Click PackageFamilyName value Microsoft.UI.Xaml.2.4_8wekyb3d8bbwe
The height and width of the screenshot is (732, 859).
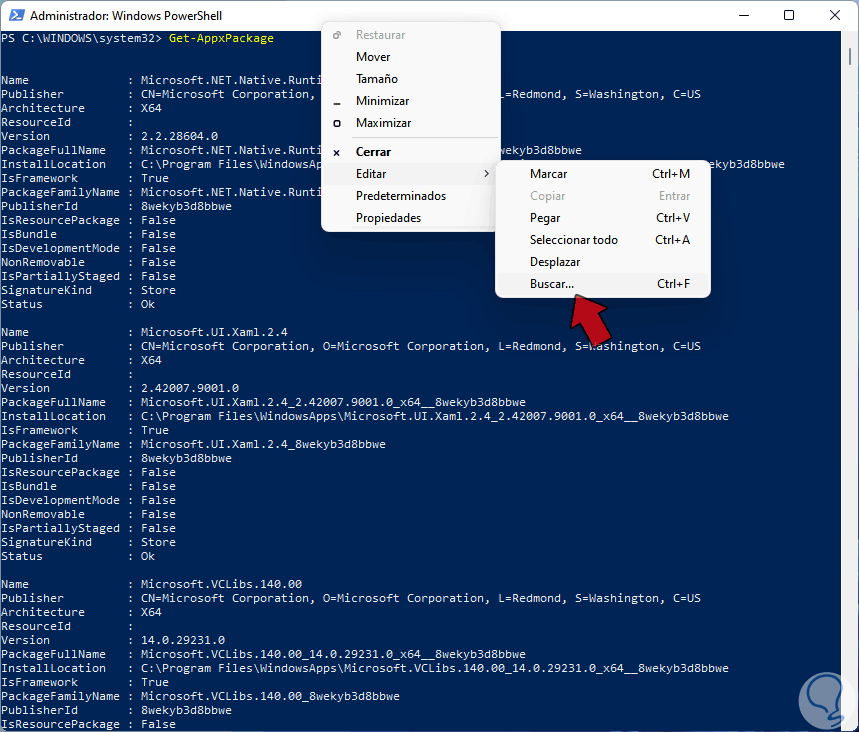(263, 444)
